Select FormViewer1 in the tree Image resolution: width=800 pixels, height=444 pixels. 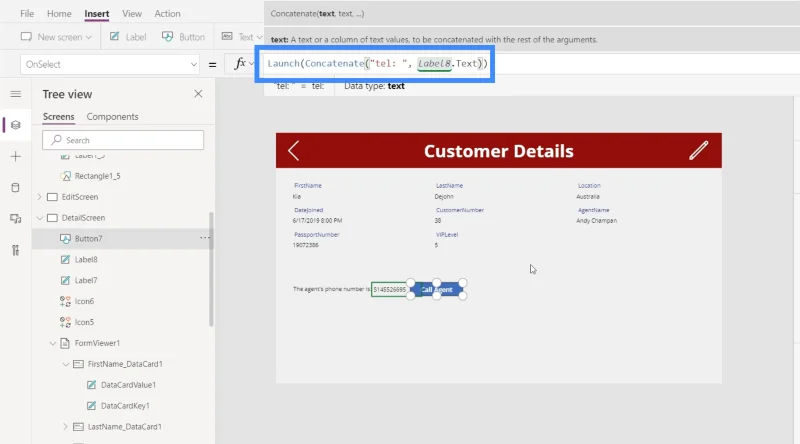click(97, 343)
